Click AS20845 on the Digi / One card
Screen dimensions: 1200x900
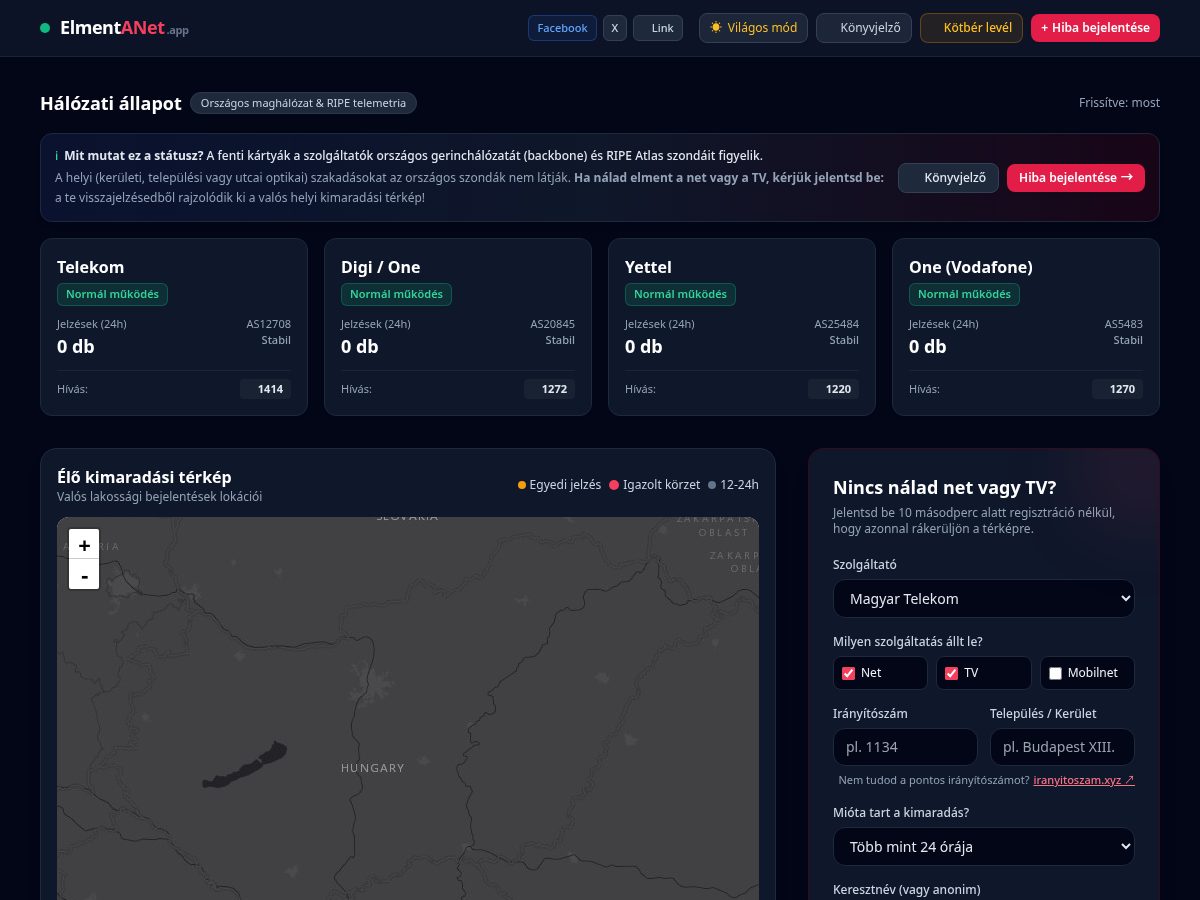click(x=553, y=324)
